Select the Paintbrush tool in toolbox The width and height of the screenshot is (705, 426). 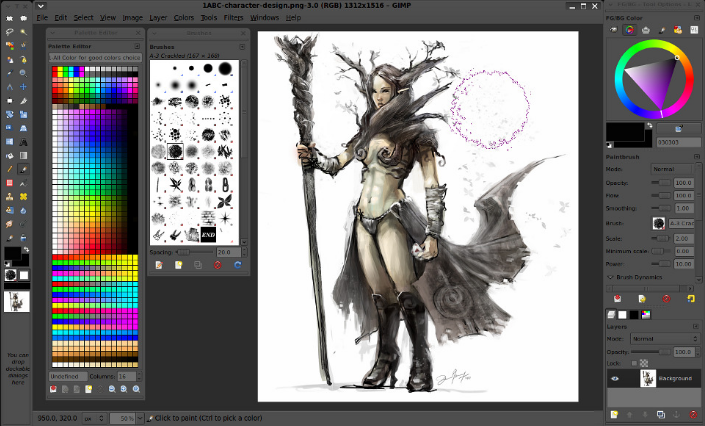(x=23, y=169)
